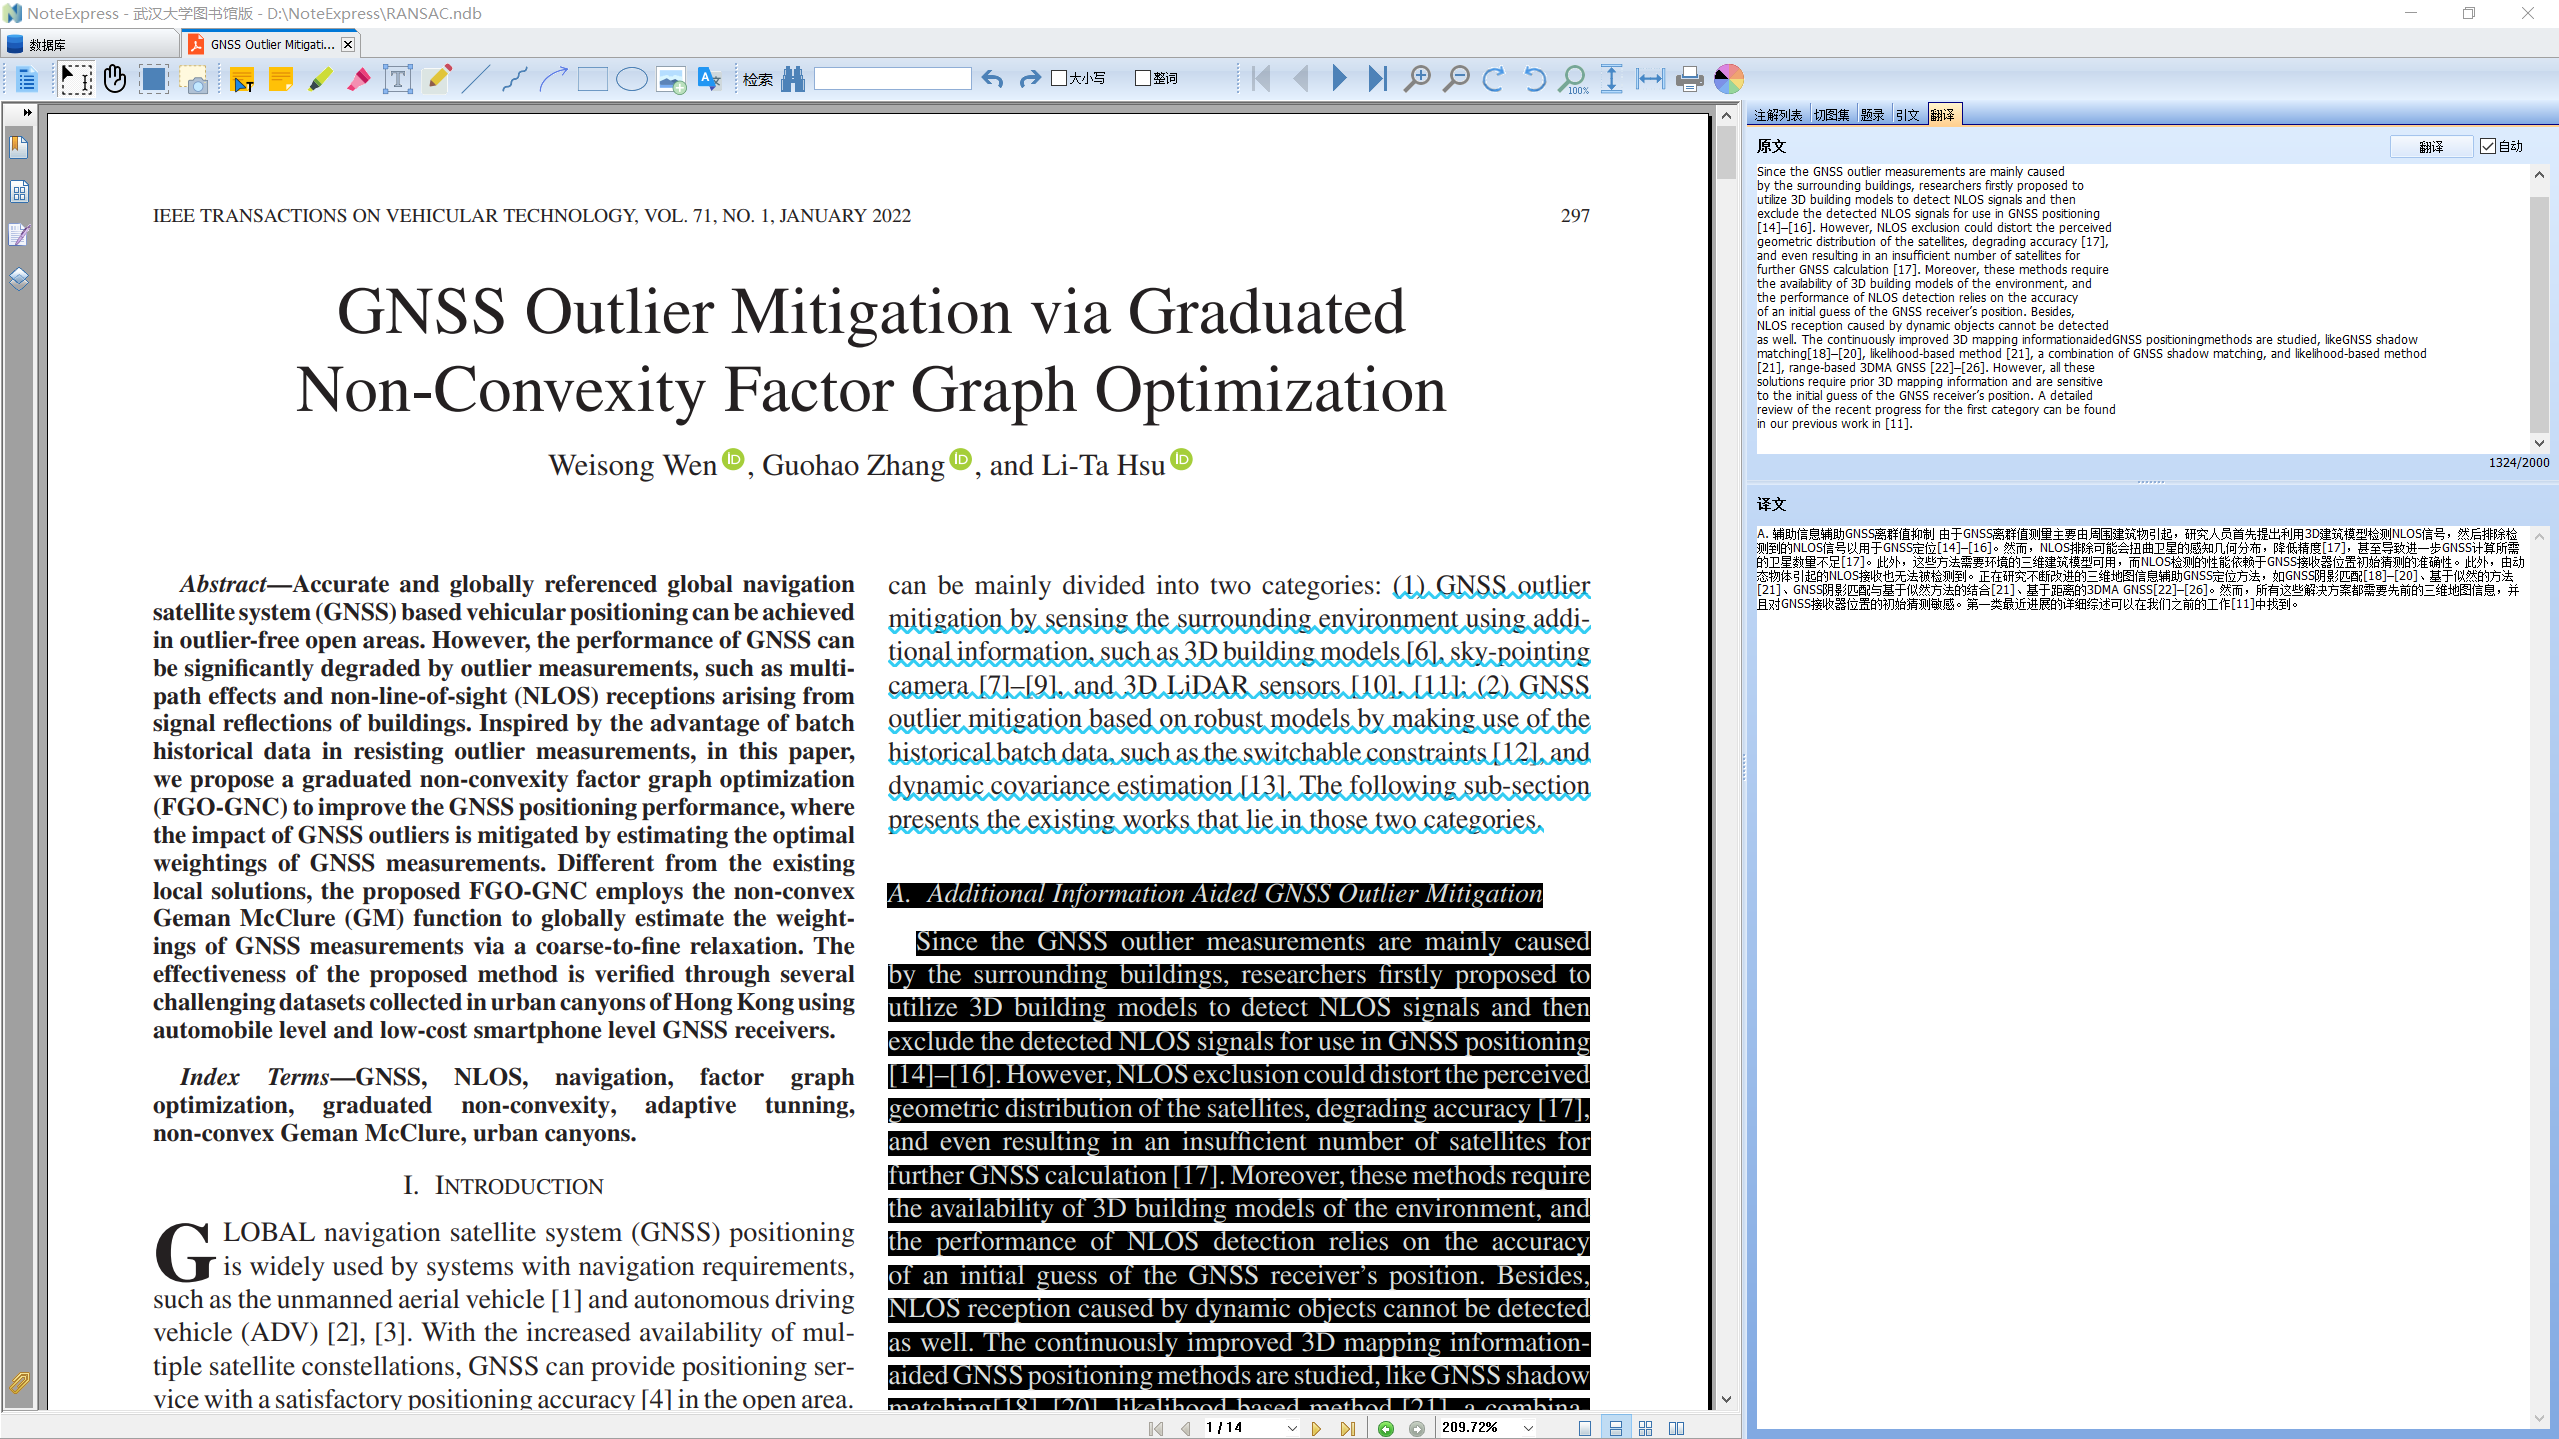Choose the green highlighter tool

(320, 79)
